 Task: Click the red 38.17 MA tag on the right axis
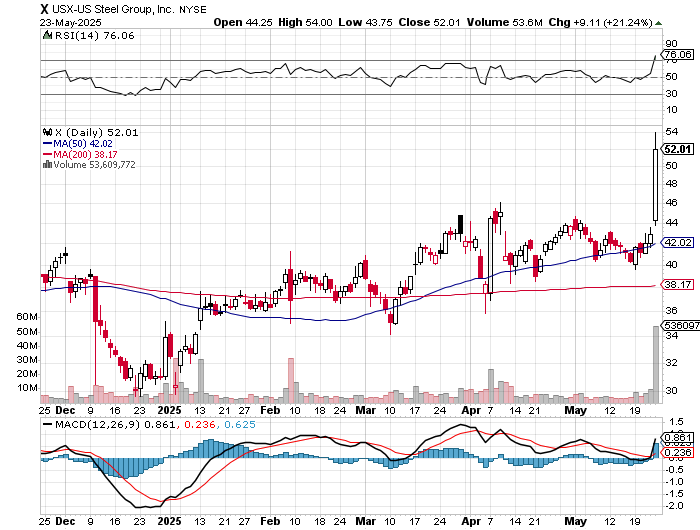pos(678,284)
